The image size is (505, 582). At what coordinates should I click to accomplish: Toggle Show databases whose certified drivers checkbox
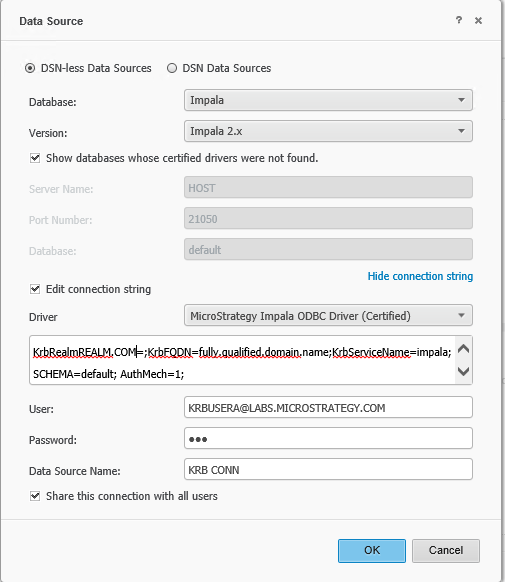35,158
